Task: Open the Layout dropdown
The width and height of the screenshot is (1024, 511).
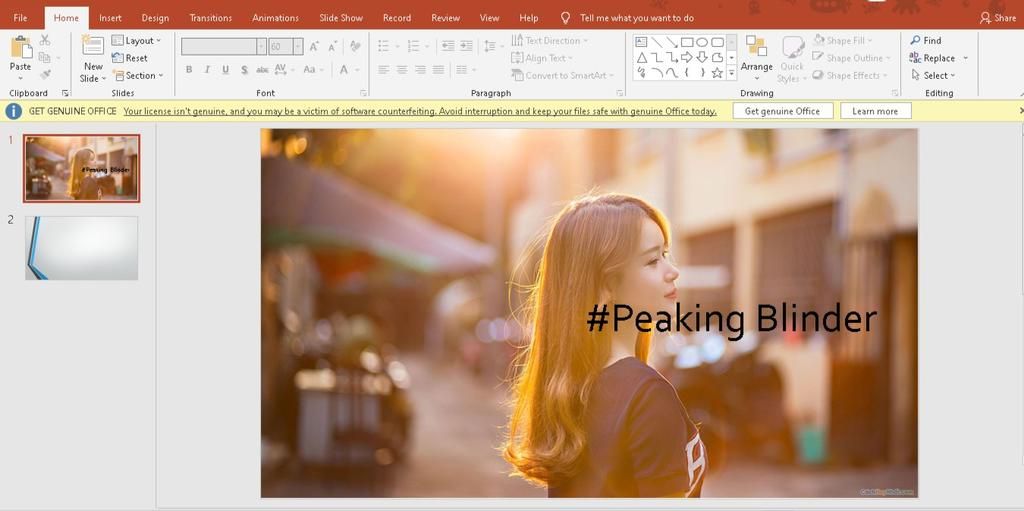Action: coord(136,41)
